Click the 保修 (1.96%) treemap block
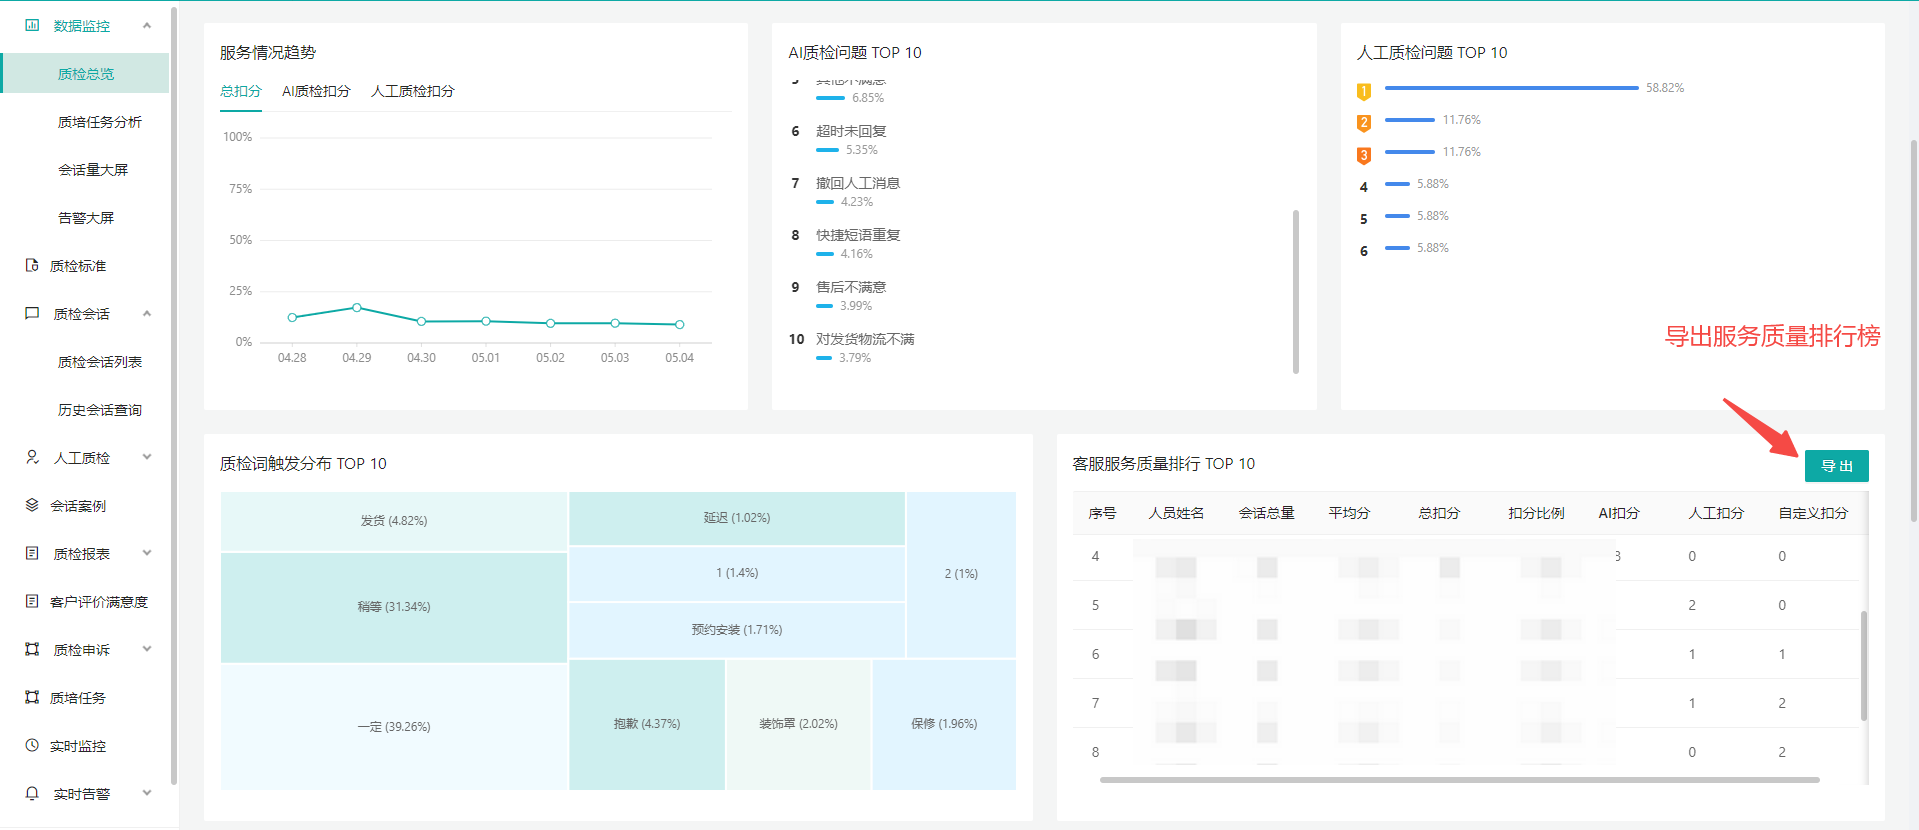 (x=944, y=724)
